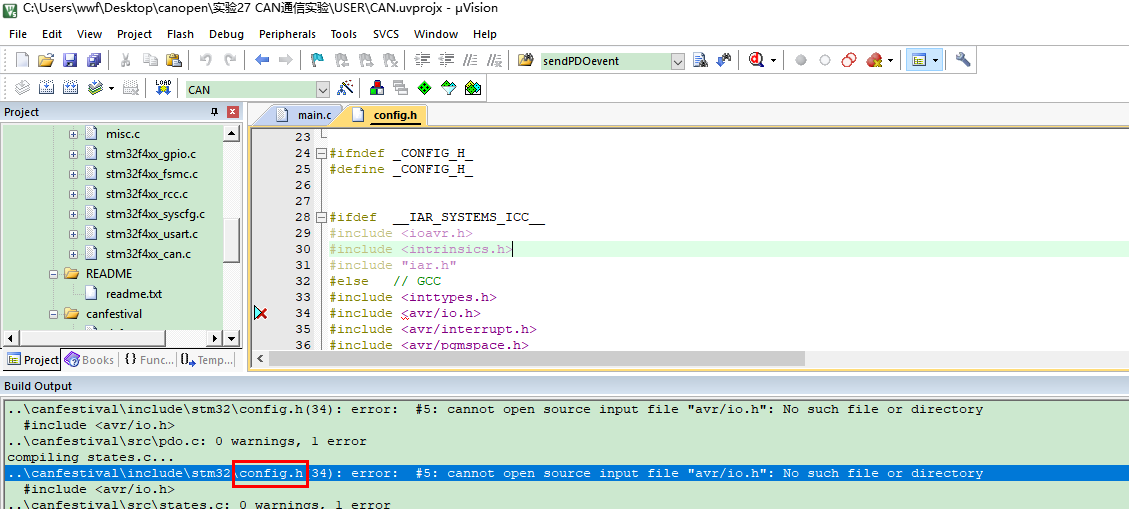Click the Insert Bookmark flag icon
This screenshot has height=509, width=1129.
point(317,60)
